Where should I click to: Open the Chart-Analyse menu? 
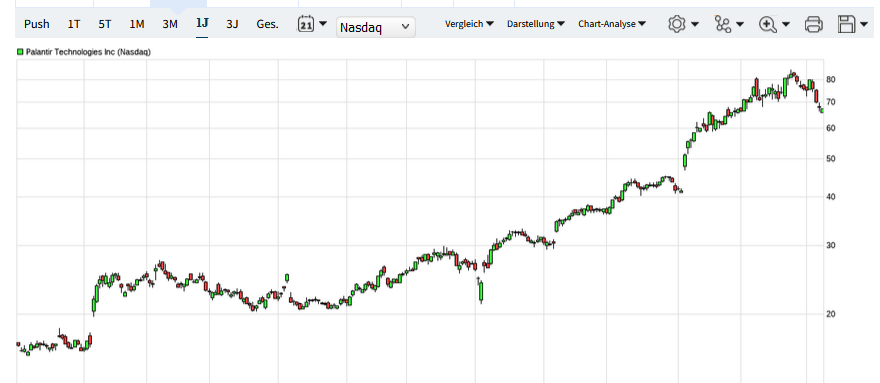click(x=612, y=24)
